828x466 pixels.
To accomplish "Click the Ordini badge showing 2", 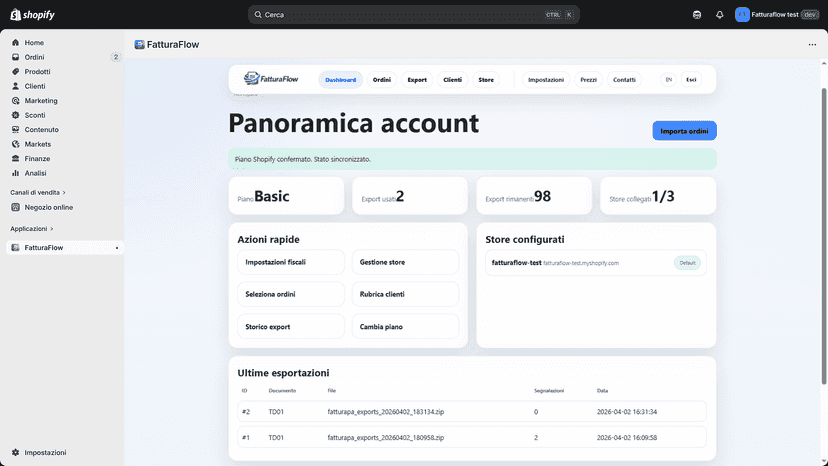I will click(116, 57).
